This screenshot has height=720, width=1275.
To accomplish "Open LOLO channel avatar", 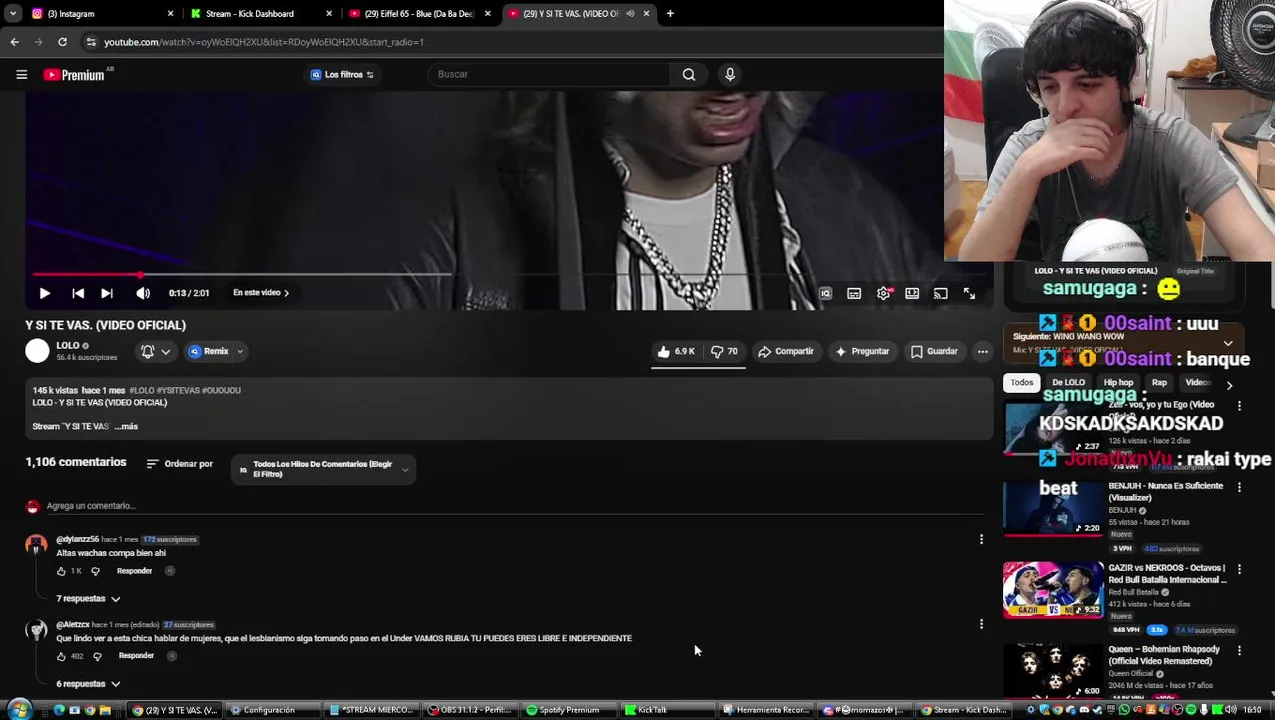I will point(37,351).
